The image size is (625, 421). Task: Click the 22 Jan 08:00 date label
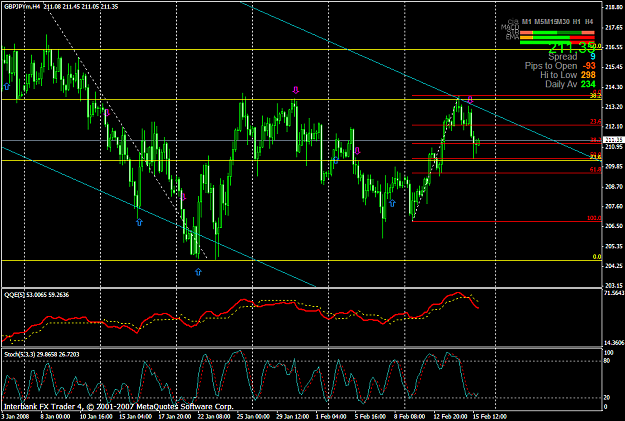point(214,417)
